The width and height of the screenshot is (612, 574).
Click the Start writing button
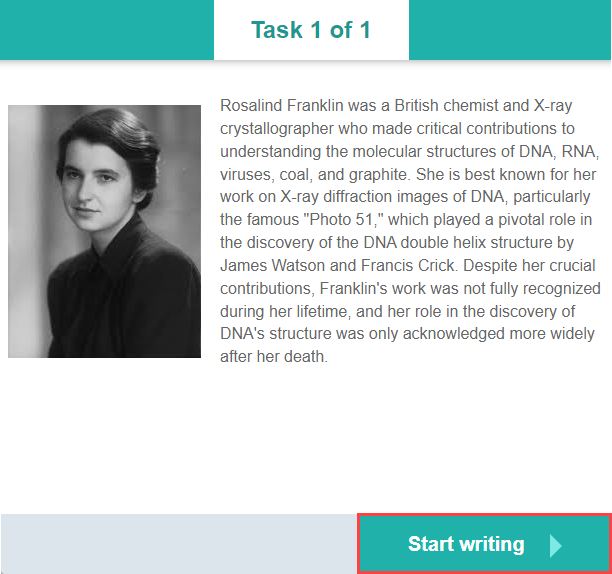[467, 544]
